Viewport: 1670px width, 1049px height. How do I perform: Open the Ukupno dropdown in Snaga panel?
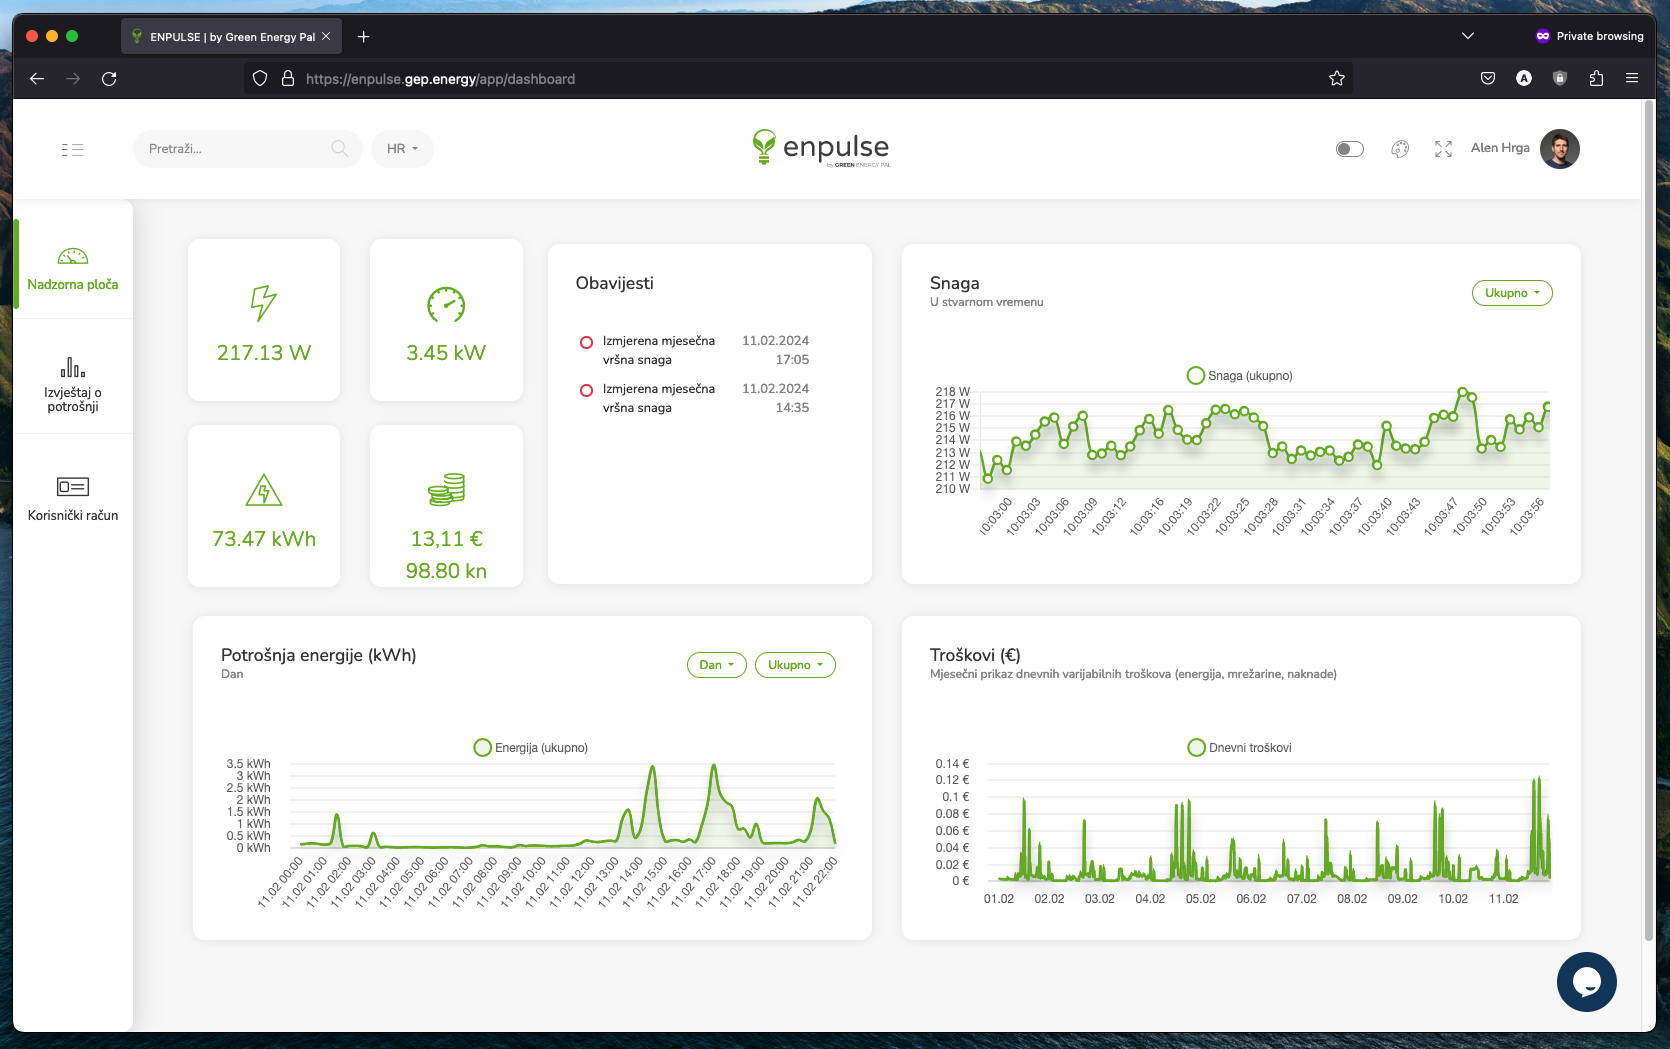pos(1511,293)
